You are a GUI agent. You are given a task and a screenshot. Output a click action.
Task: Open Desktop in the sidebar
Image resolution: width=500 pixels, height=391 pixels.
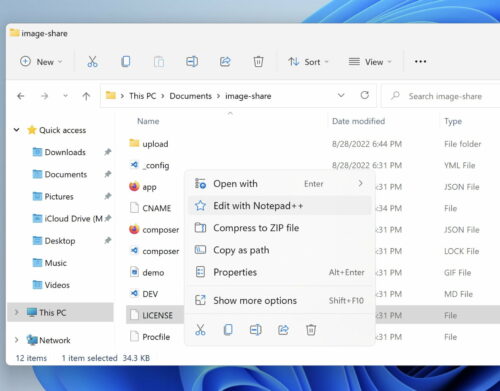60,241
